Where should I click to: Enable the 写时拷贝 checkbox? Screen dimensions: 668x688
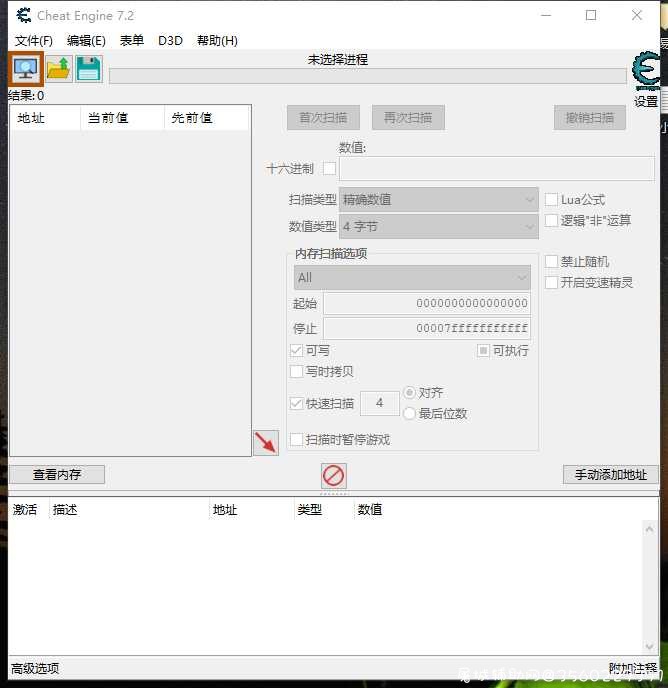(297, 372)
